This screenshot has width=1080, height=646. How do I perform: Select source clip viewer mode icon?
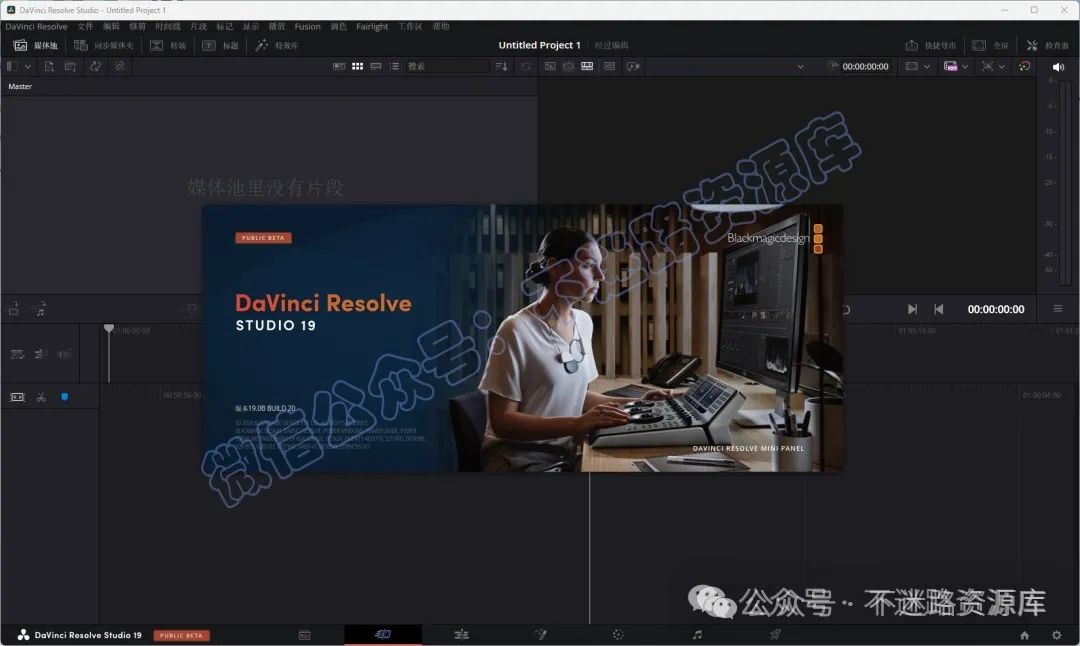tap(550, 66)
